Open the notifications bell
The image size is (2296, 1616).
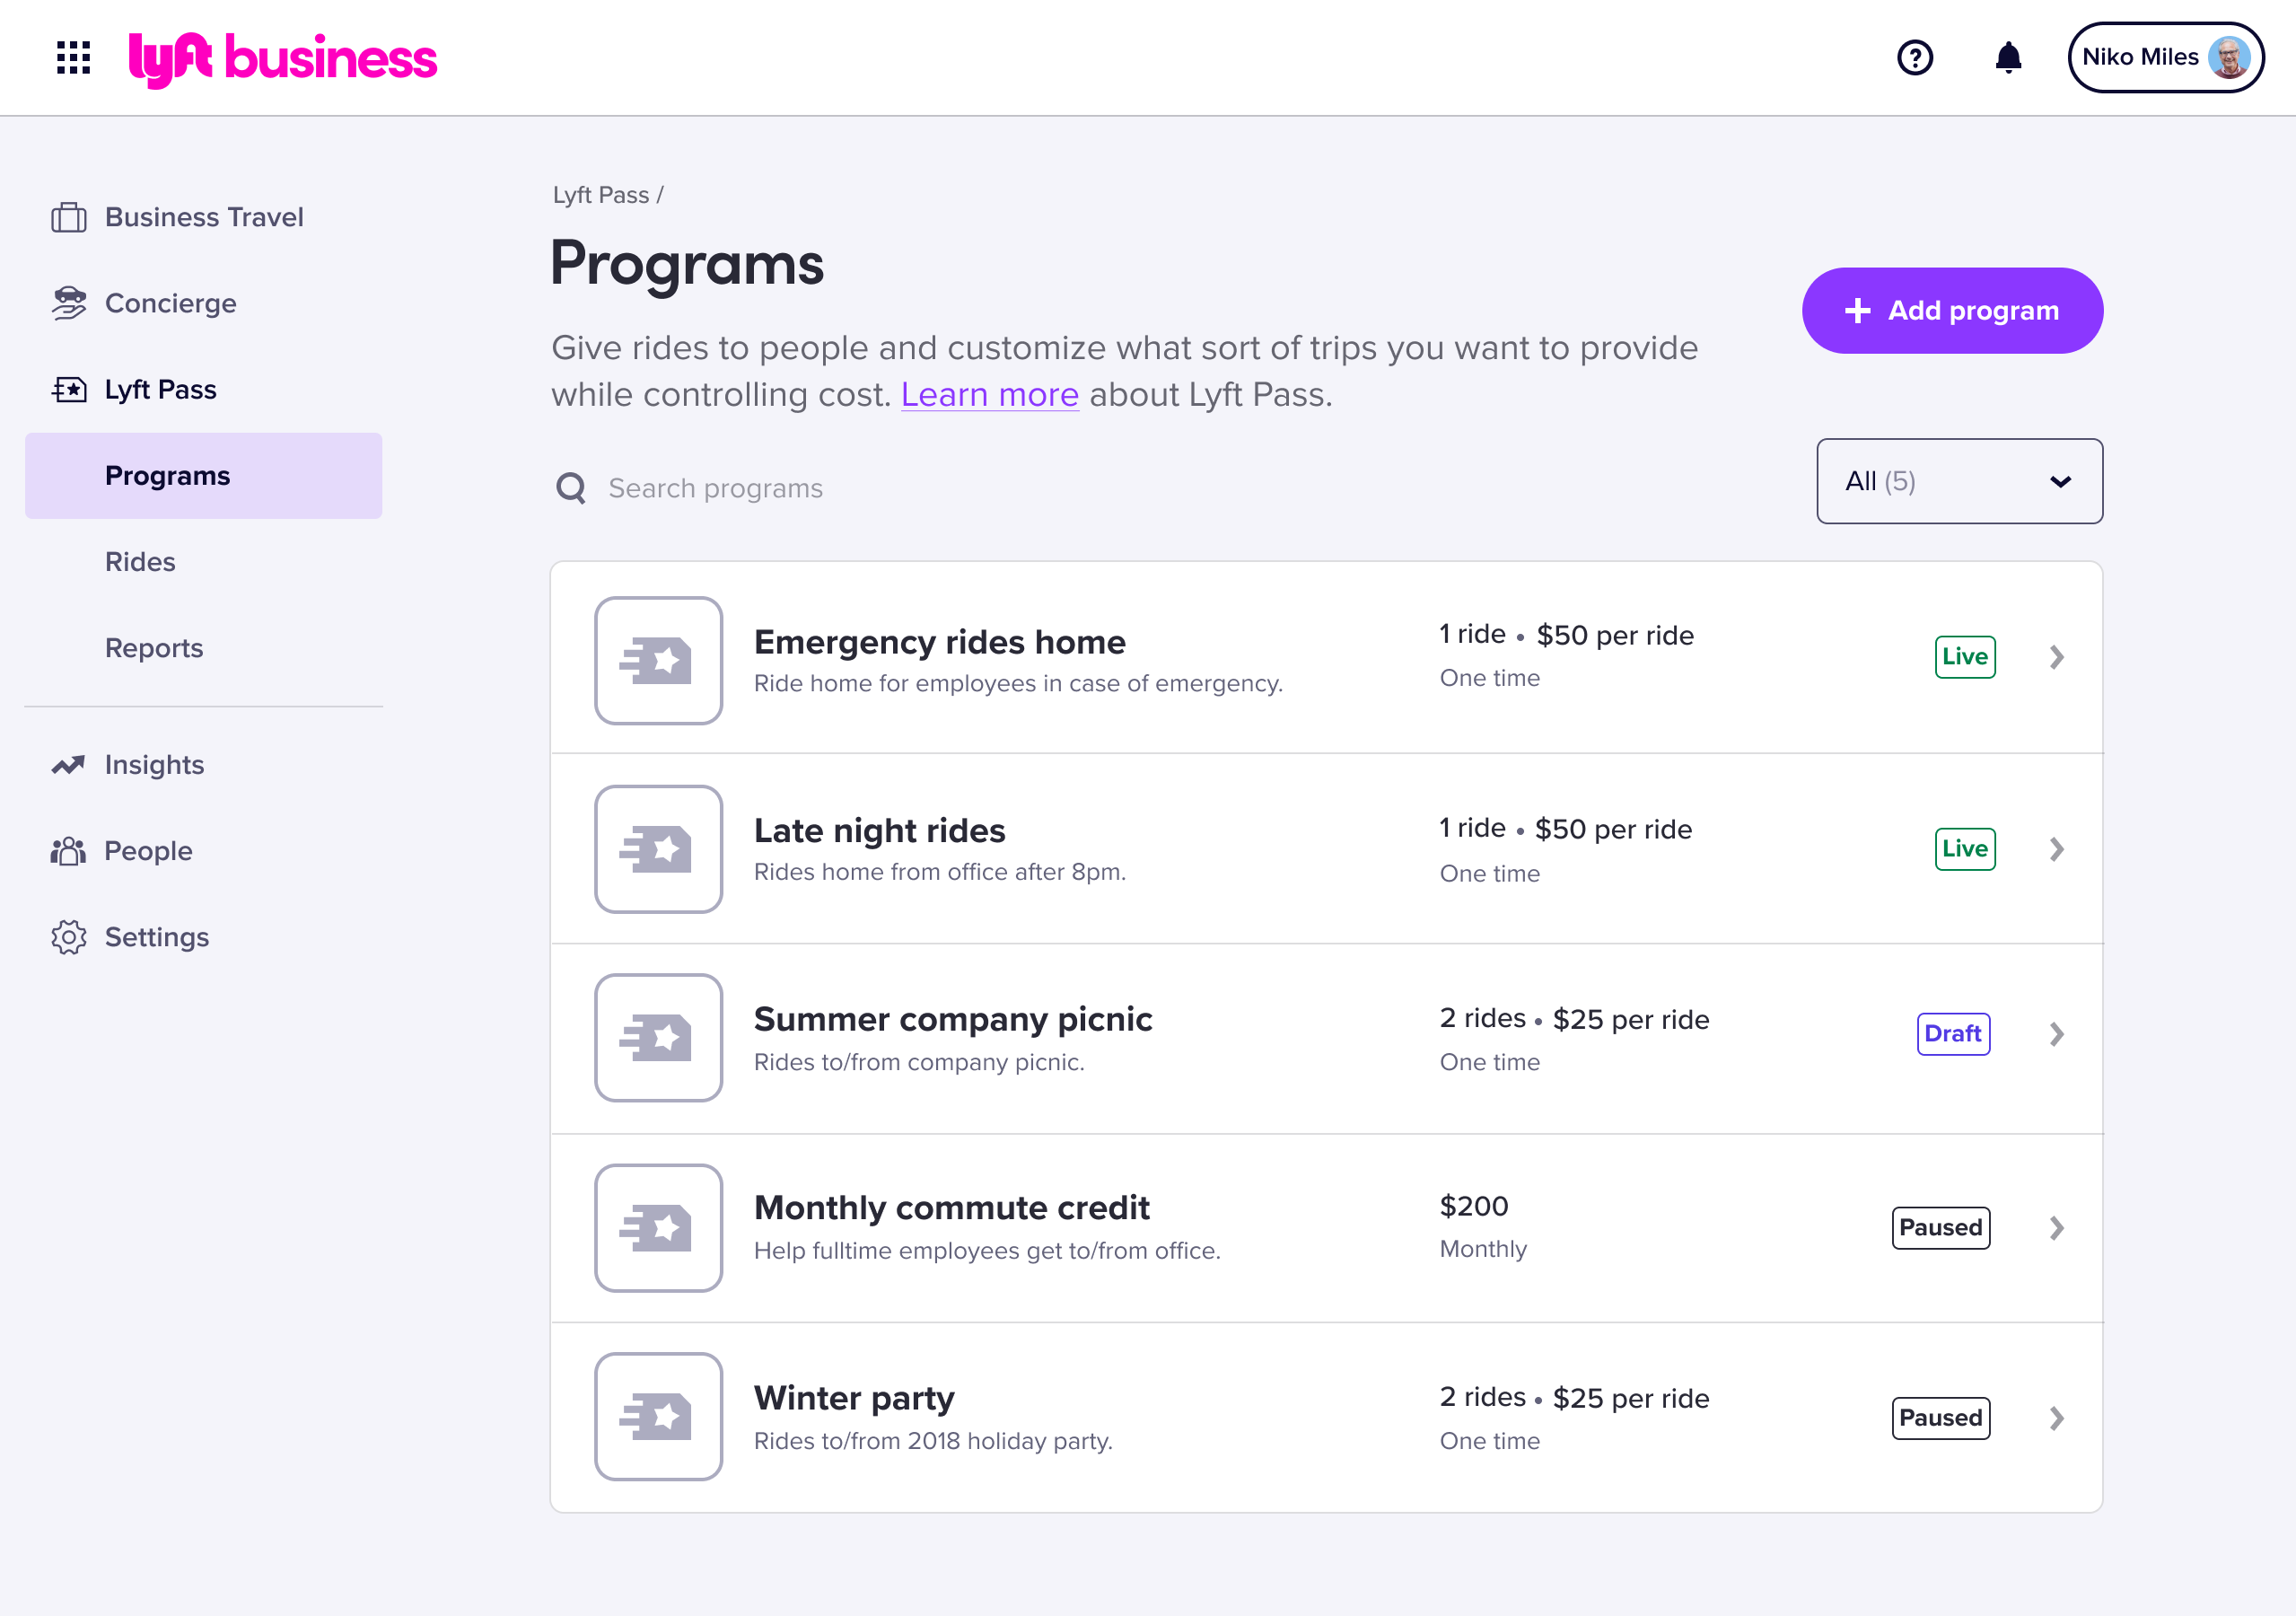coord(2008,57)
